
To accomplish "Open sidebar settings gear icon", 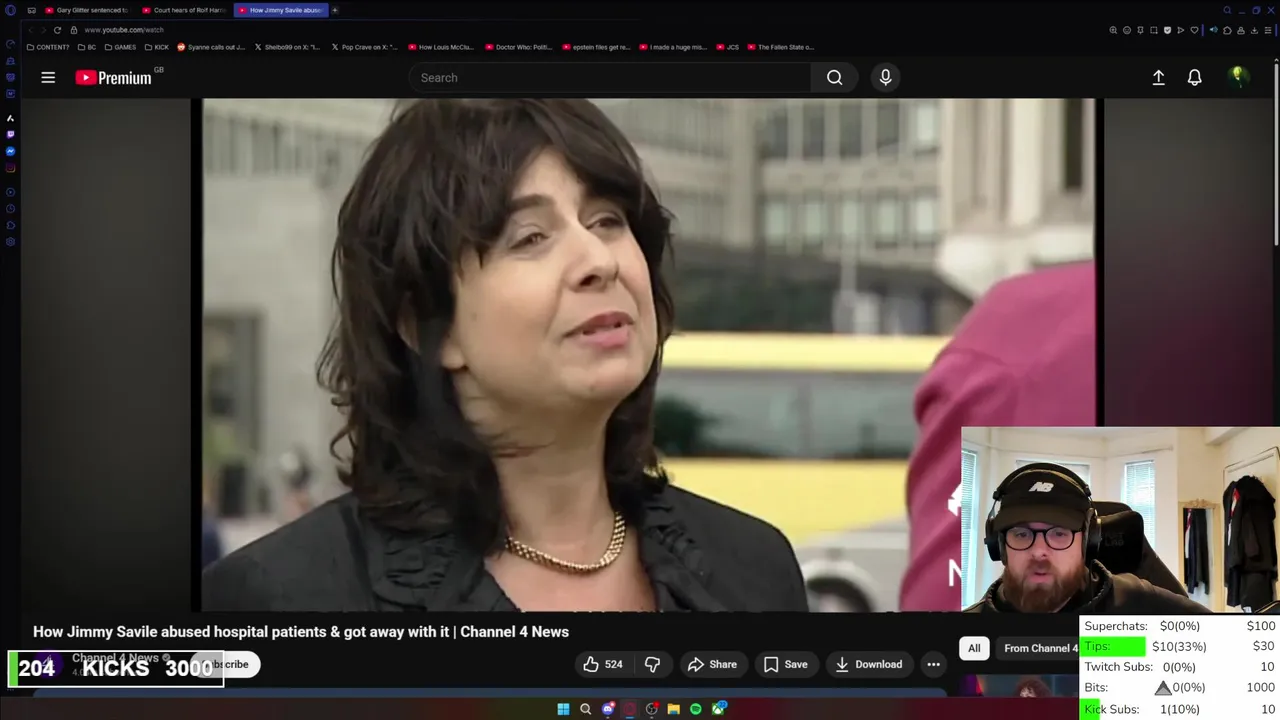I will [10, 242].
